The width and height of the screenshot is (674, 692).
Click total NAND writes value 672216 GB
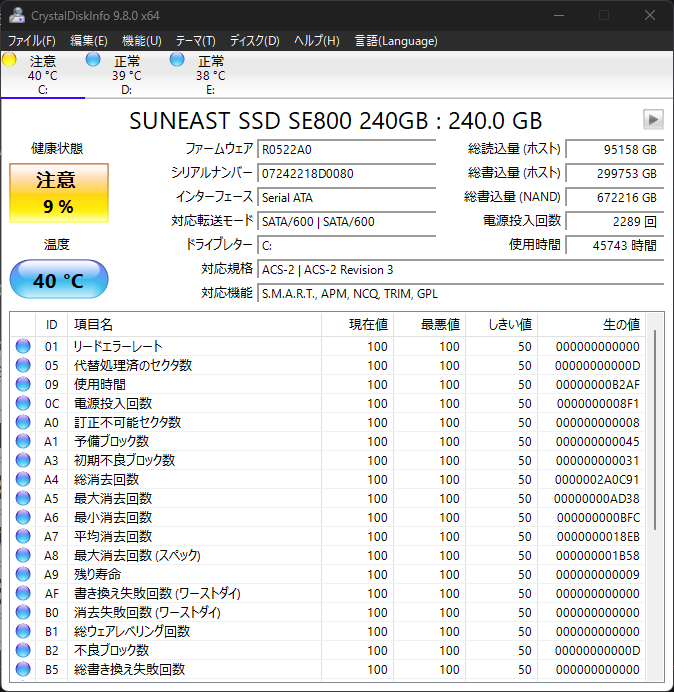click(x=615, y=197)
